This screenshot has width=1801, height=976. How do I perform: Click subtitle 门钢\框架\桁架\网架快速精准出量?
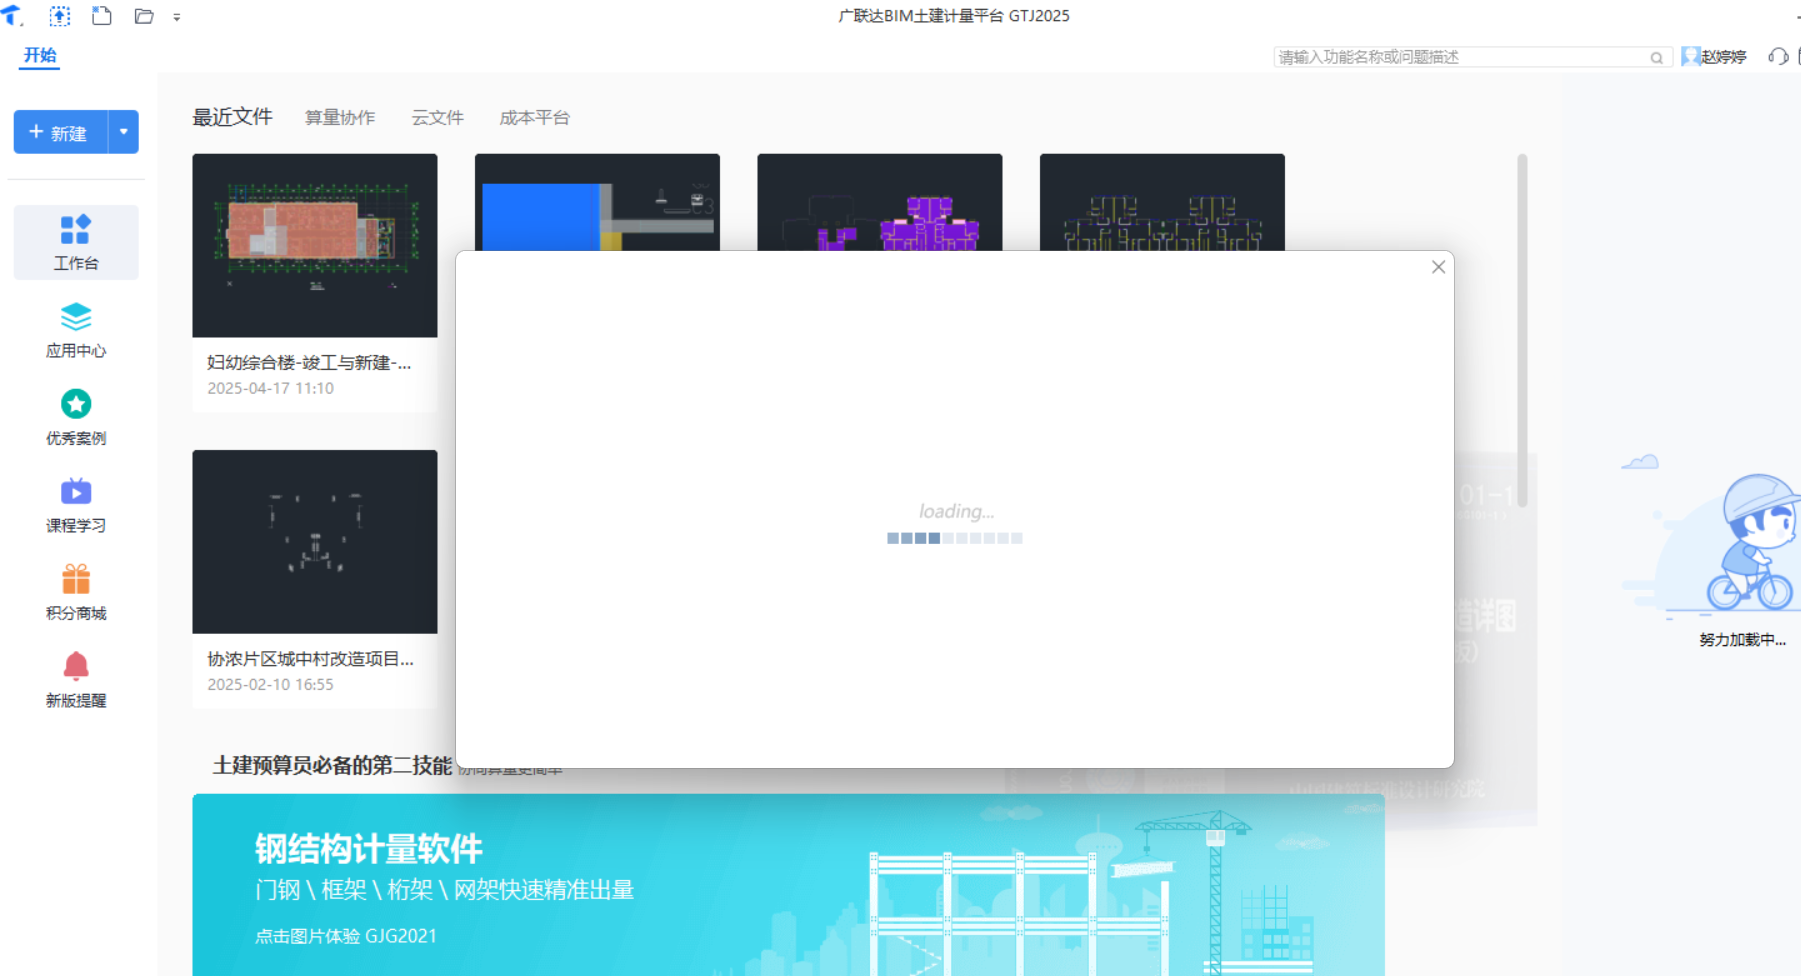click(444, 890)
